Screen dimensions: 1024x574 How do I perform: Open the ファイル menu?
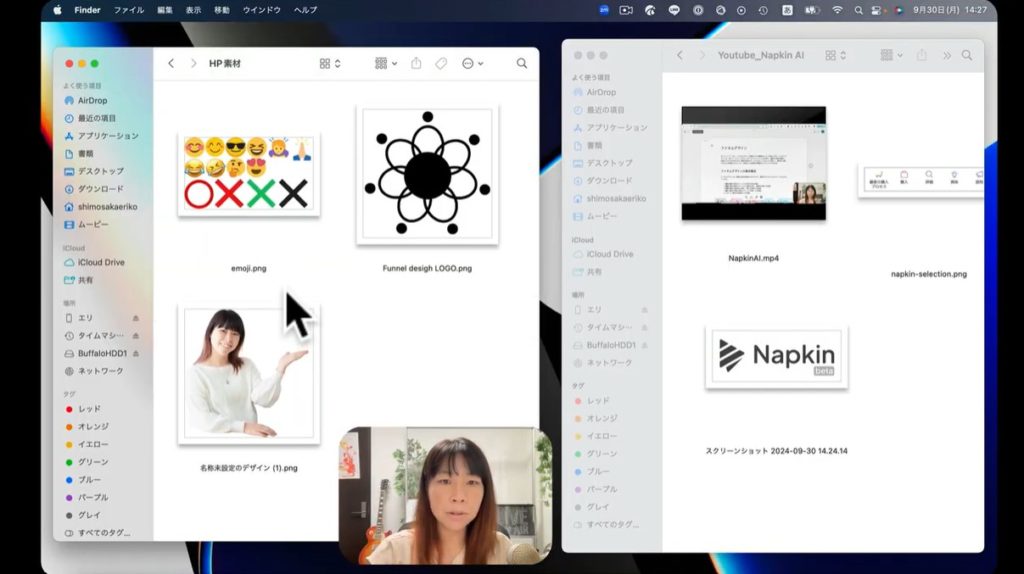tap(128, 10)
